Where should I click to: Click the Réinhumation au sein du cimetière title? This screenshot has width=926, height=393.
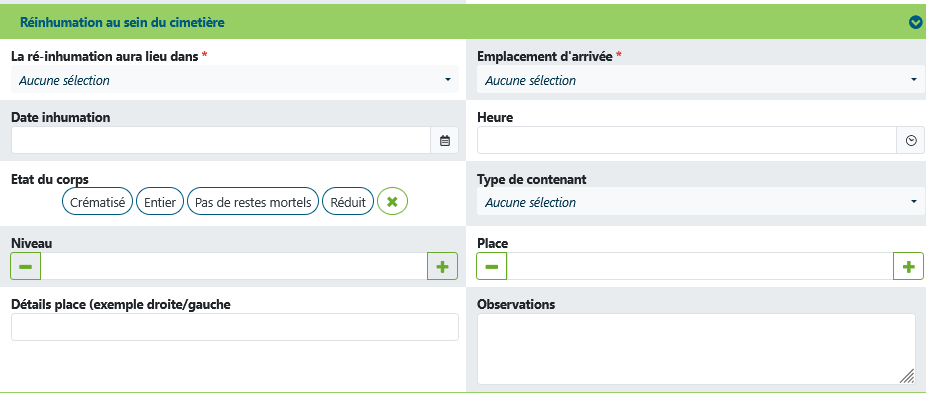pos(122,22)
